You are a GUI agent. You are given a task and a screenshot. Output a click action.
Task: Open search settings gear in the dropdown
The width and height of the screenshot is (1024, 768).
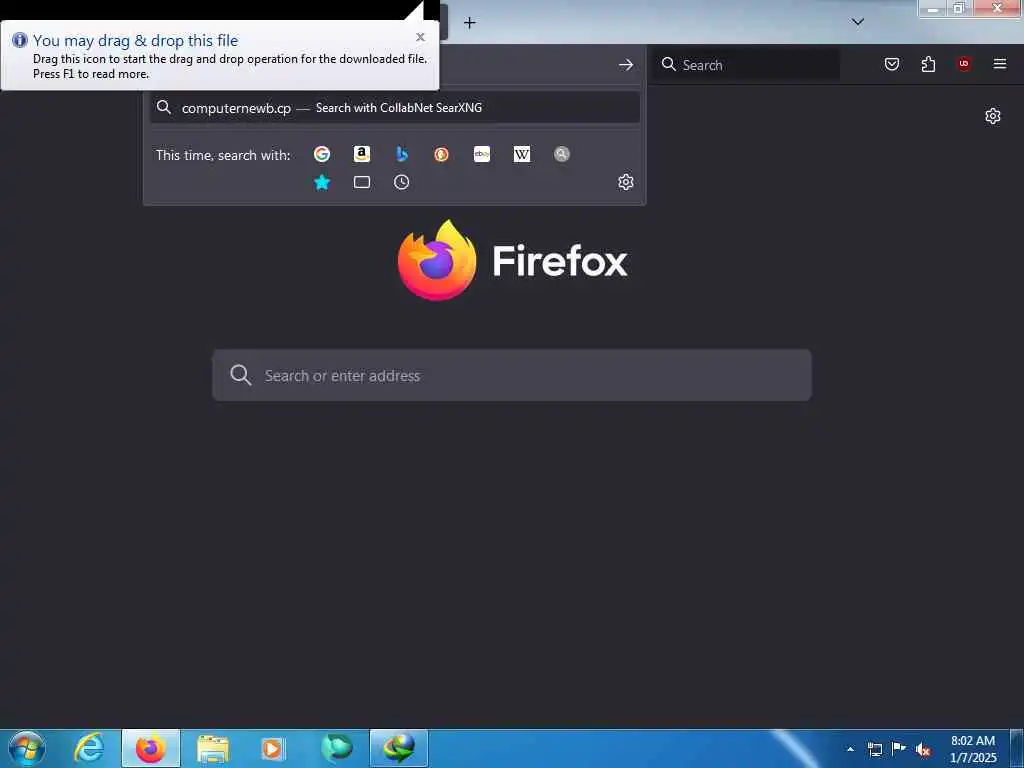[626, 182]
